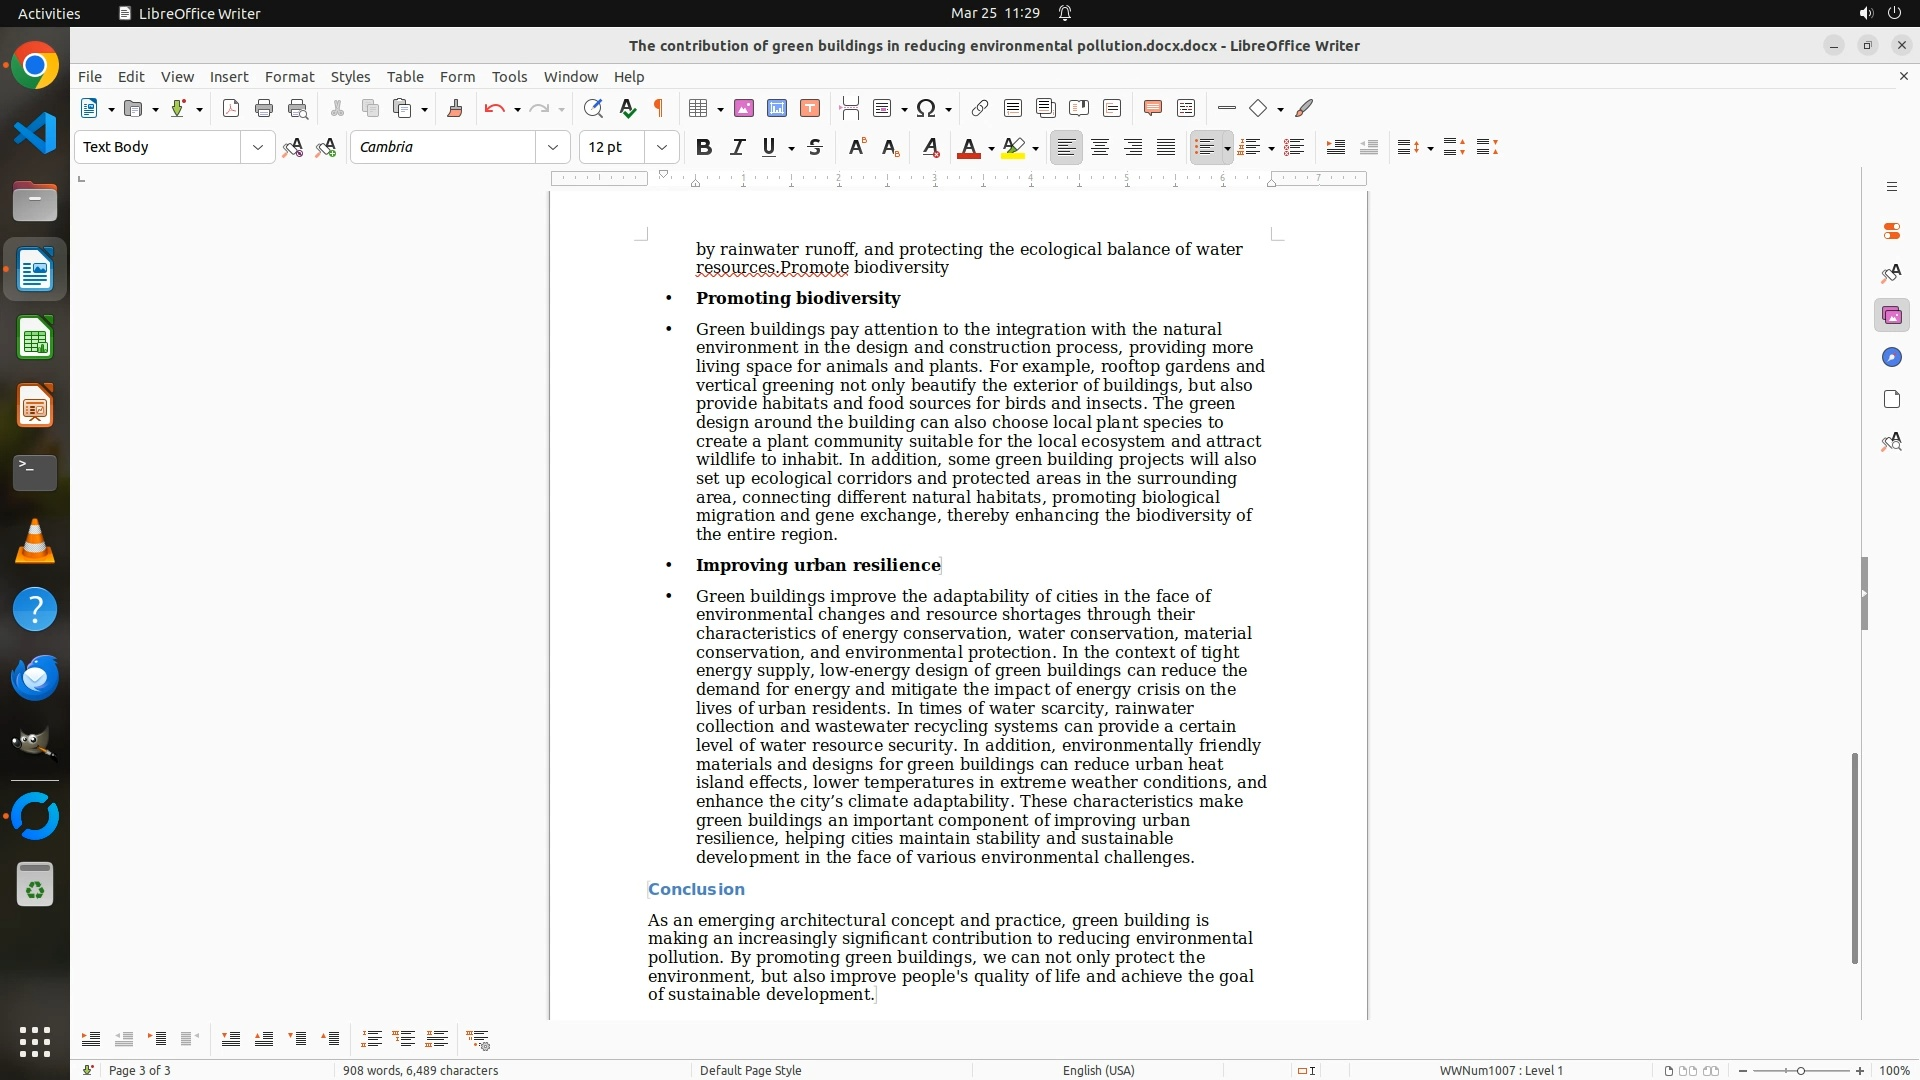Click the zoom slider in status bar
1920x1080 pixels.
coord(1800,1070)
